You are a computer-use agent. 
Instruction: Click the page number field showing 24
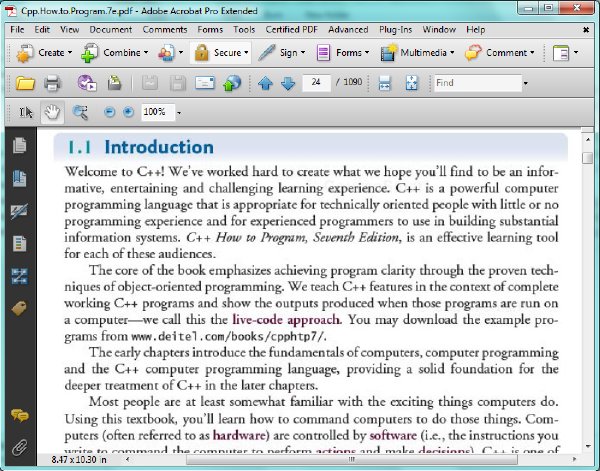[x=316, y=83]
